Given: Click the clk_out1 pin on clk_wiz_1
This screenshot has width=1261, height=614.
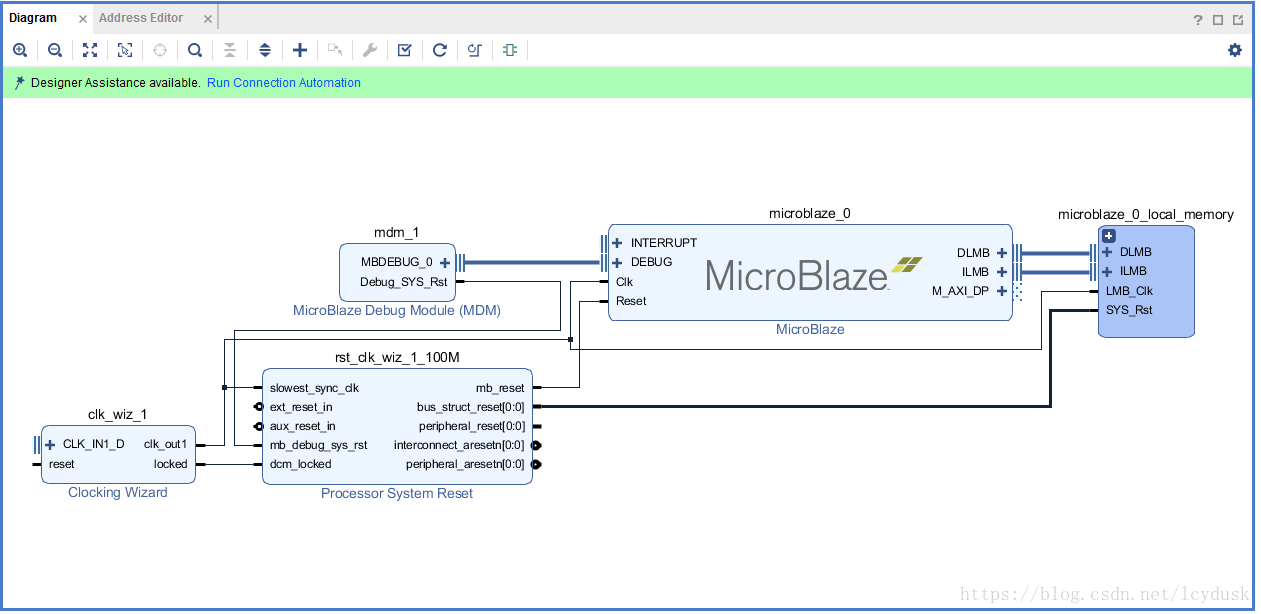Looking at the screenshot, I should pos(165,444).
